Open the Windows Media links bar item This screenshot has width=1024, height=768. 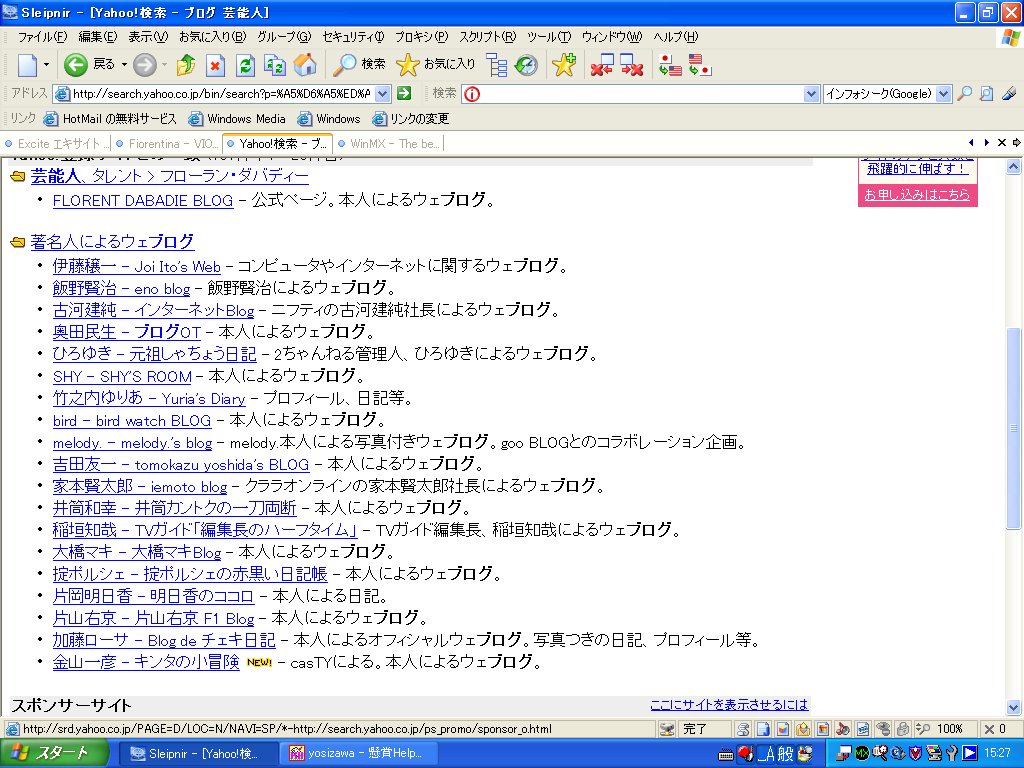pos(237,119)
